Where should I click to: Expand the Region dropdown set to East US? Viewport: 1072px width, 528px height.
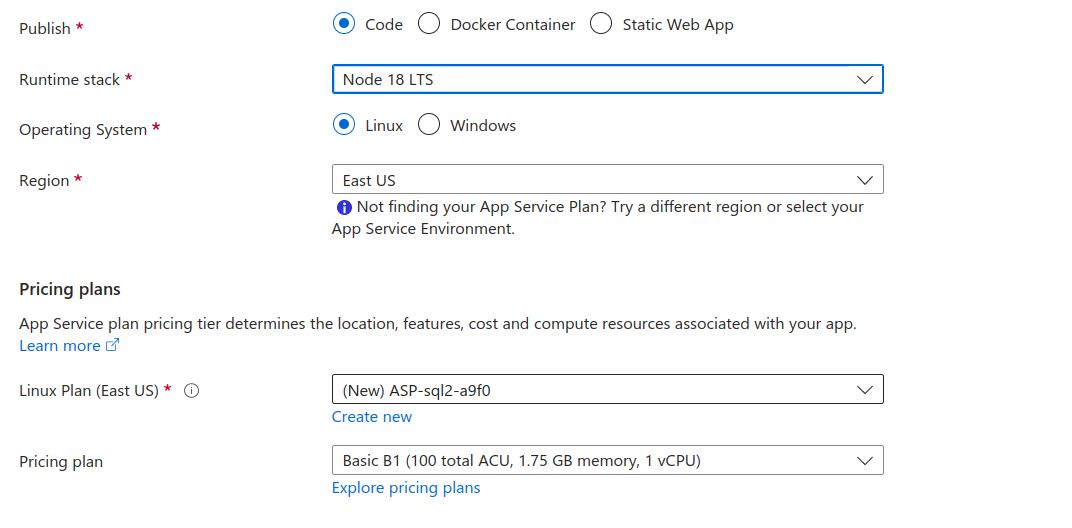coord(607,180)
